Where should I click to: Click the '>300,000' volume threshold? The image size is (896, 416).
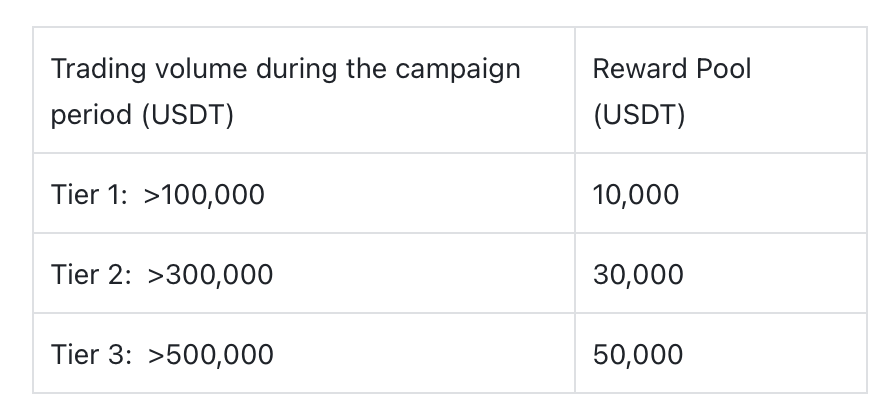coord(210,274)
